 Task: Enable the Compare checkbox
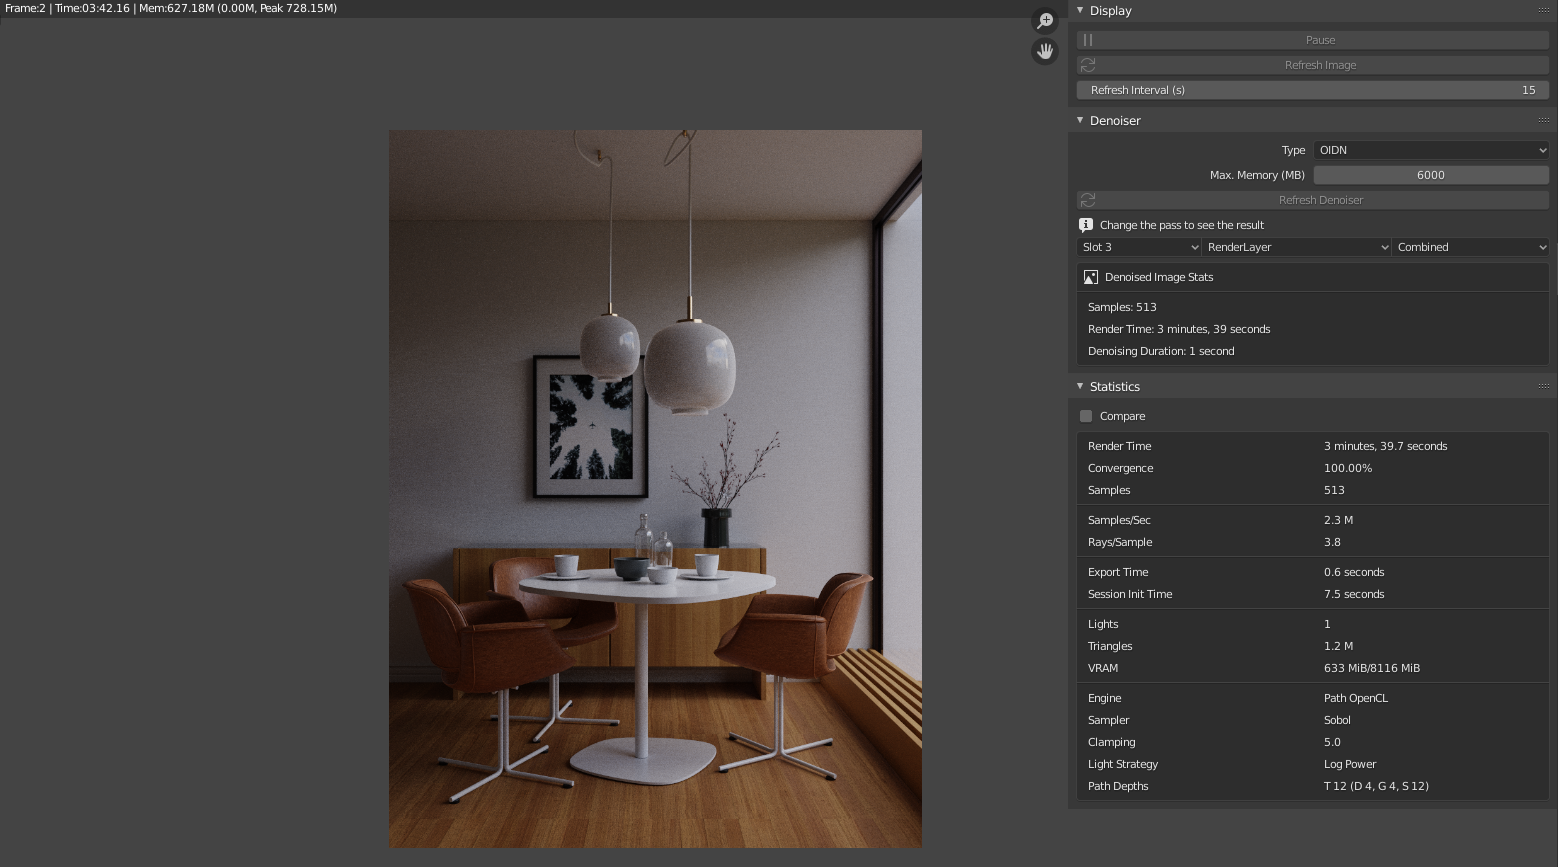[1086, 416]
